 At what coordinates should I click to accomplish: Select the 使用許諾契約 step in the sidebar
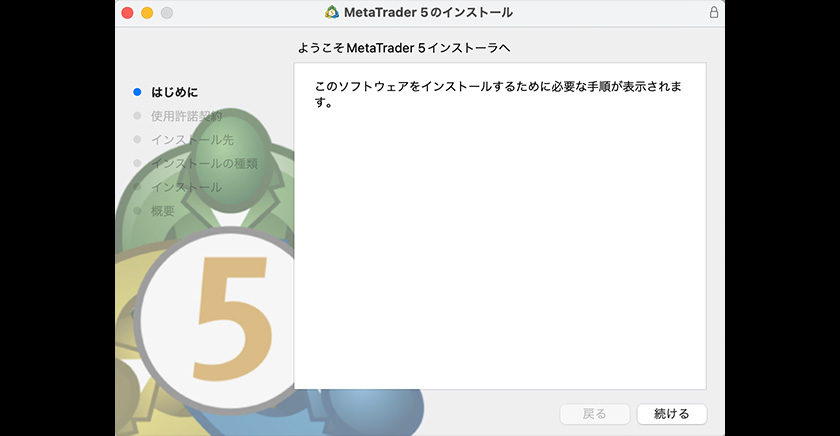[186, 116]
